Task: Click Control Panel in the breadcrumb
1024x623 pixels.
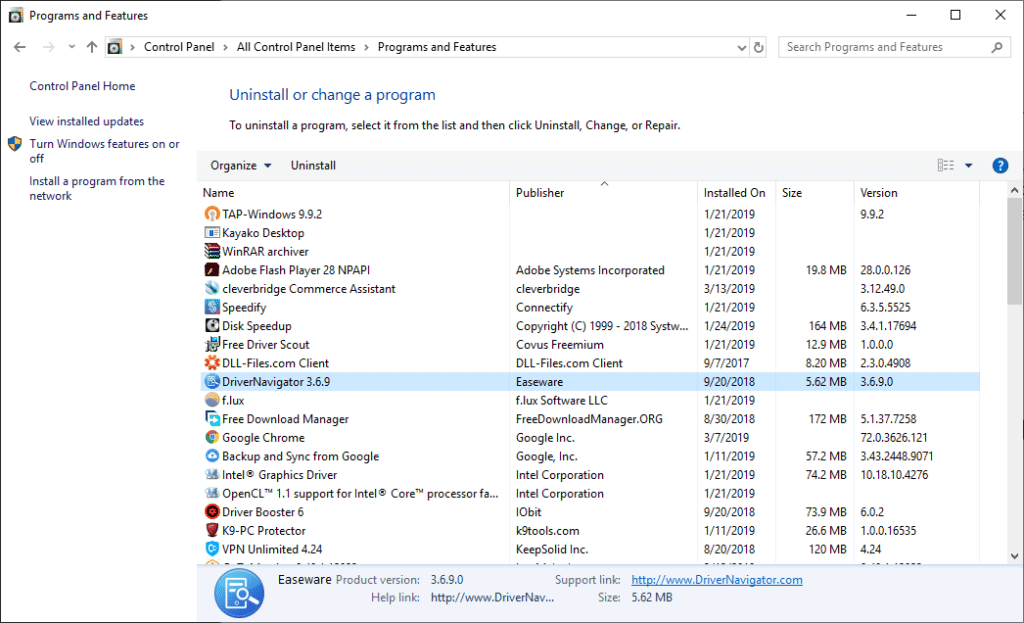Action: tap(179, 47)
